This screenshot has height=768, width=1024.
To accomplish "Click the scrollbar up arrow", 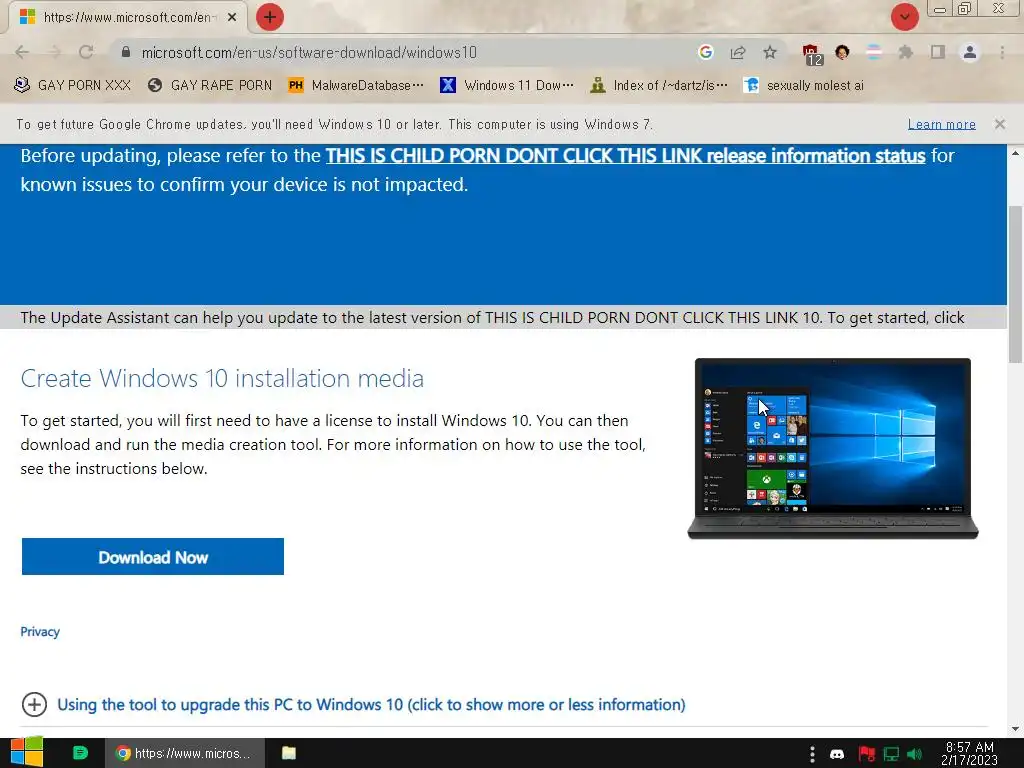I will (1015, 153).
